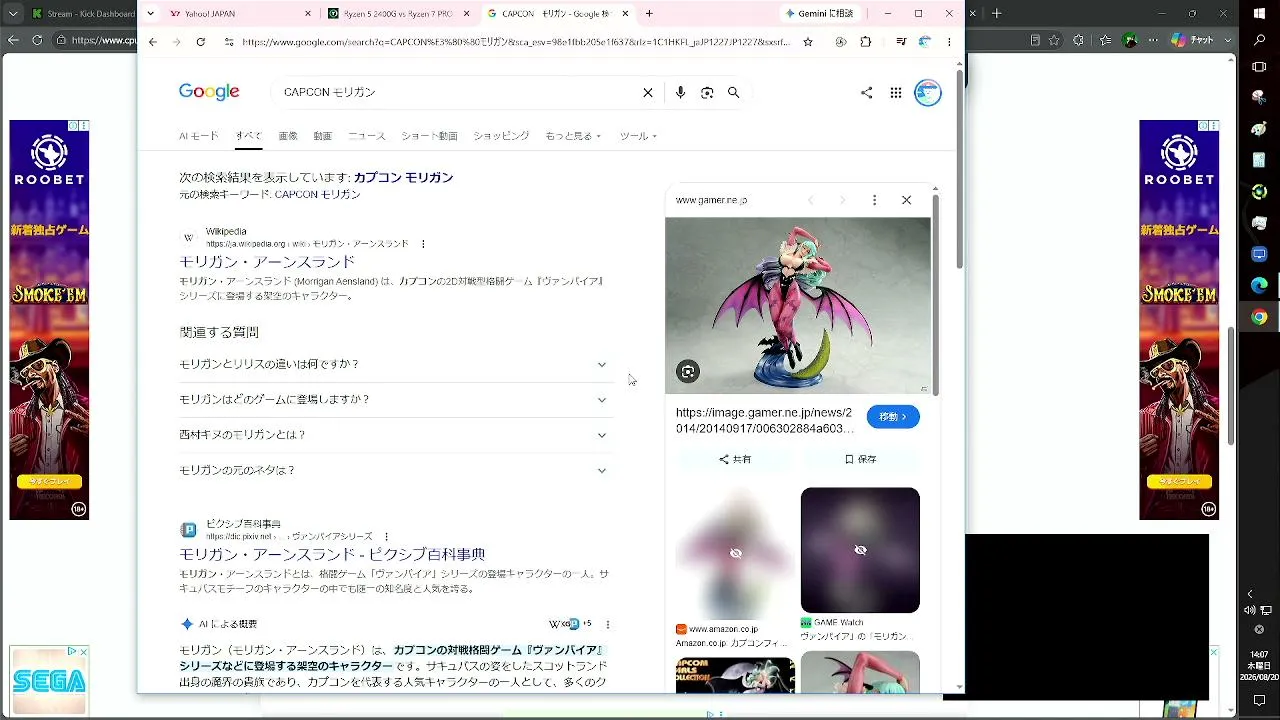Expand the system tray hidden icons chevron

1249,594
